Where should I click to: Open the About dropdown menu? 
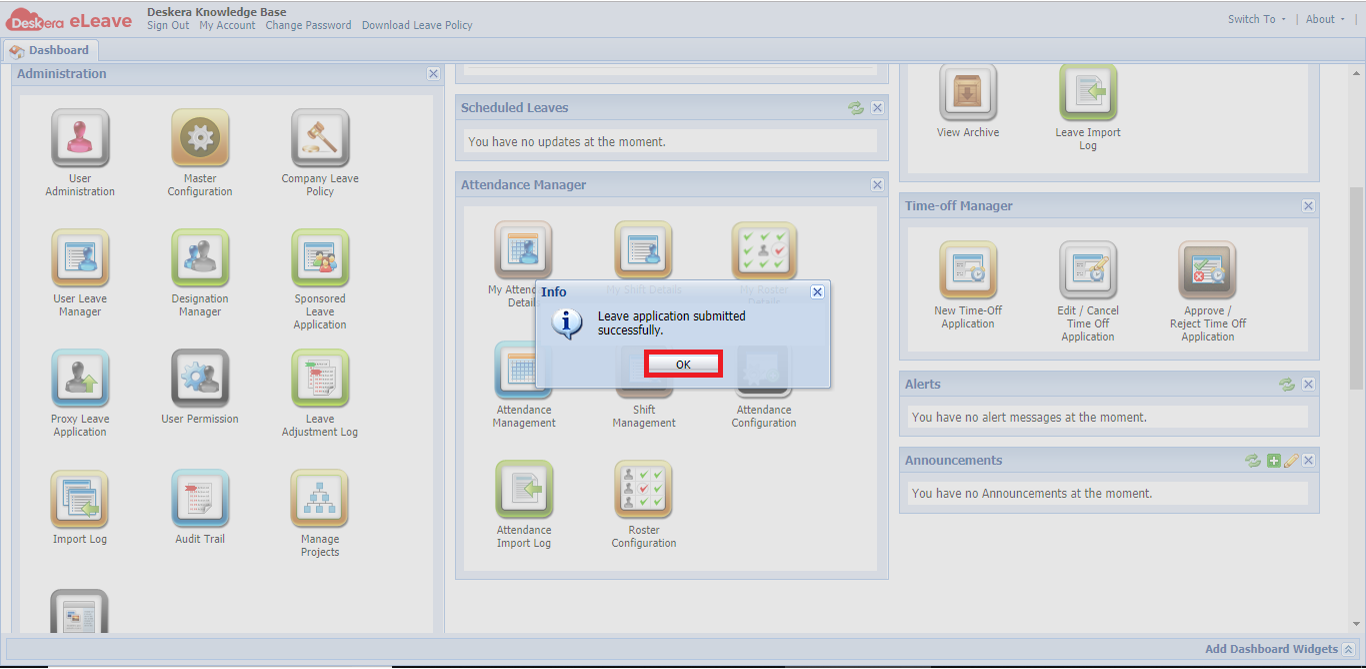[x=1325, y=19]
